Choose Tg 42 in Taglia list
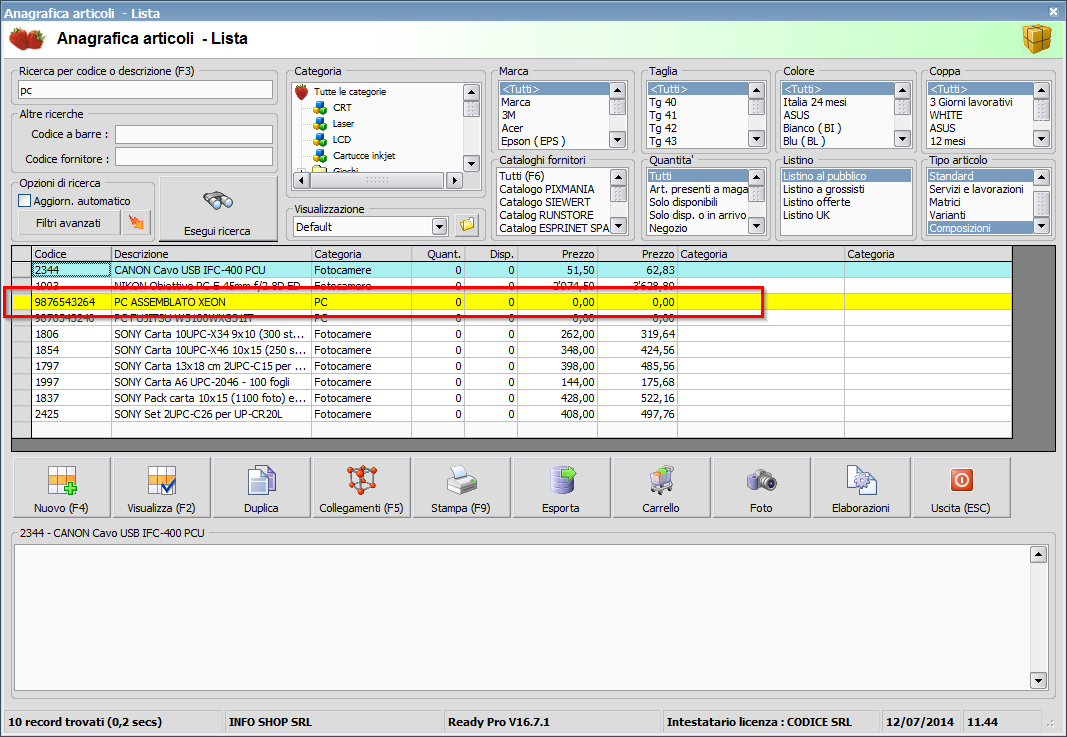Screen dimensions: 1067x737 click(x=697, y=128)
